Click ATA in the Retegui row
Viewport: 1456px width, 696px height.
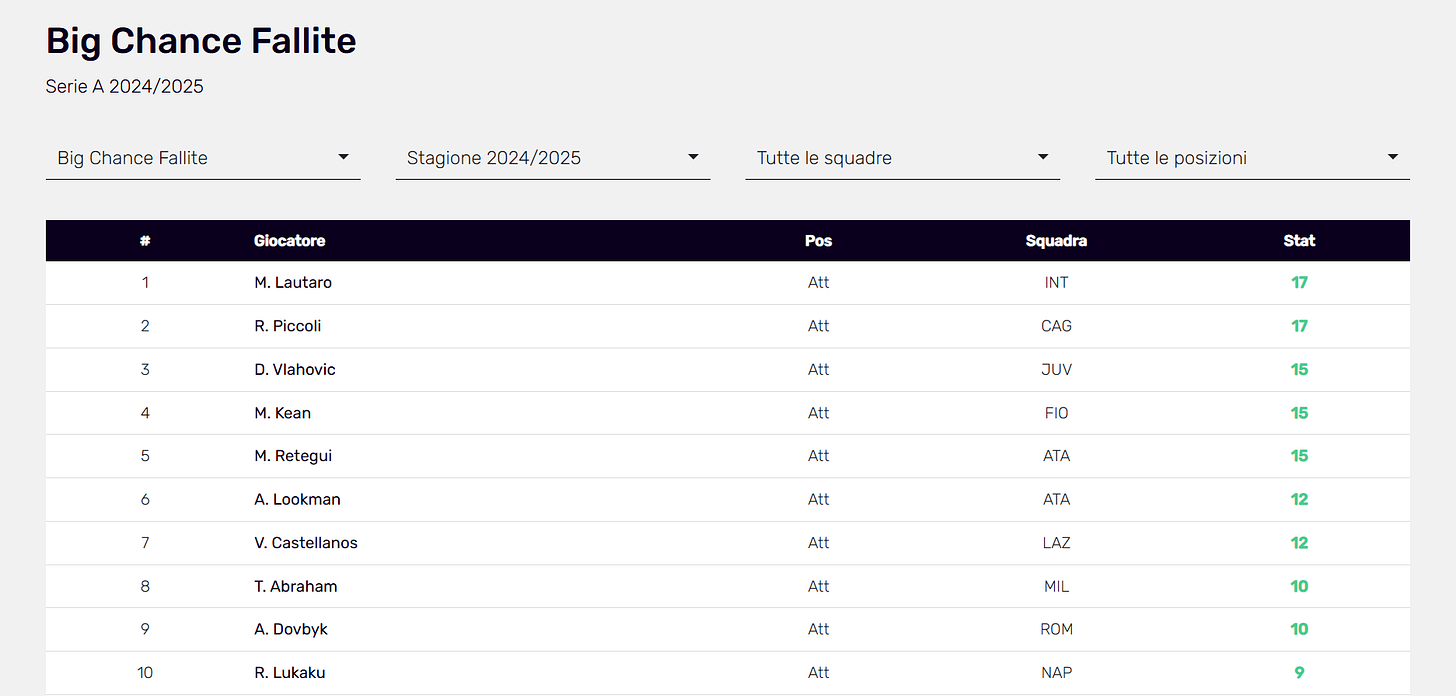click(x=1056, y=456)
